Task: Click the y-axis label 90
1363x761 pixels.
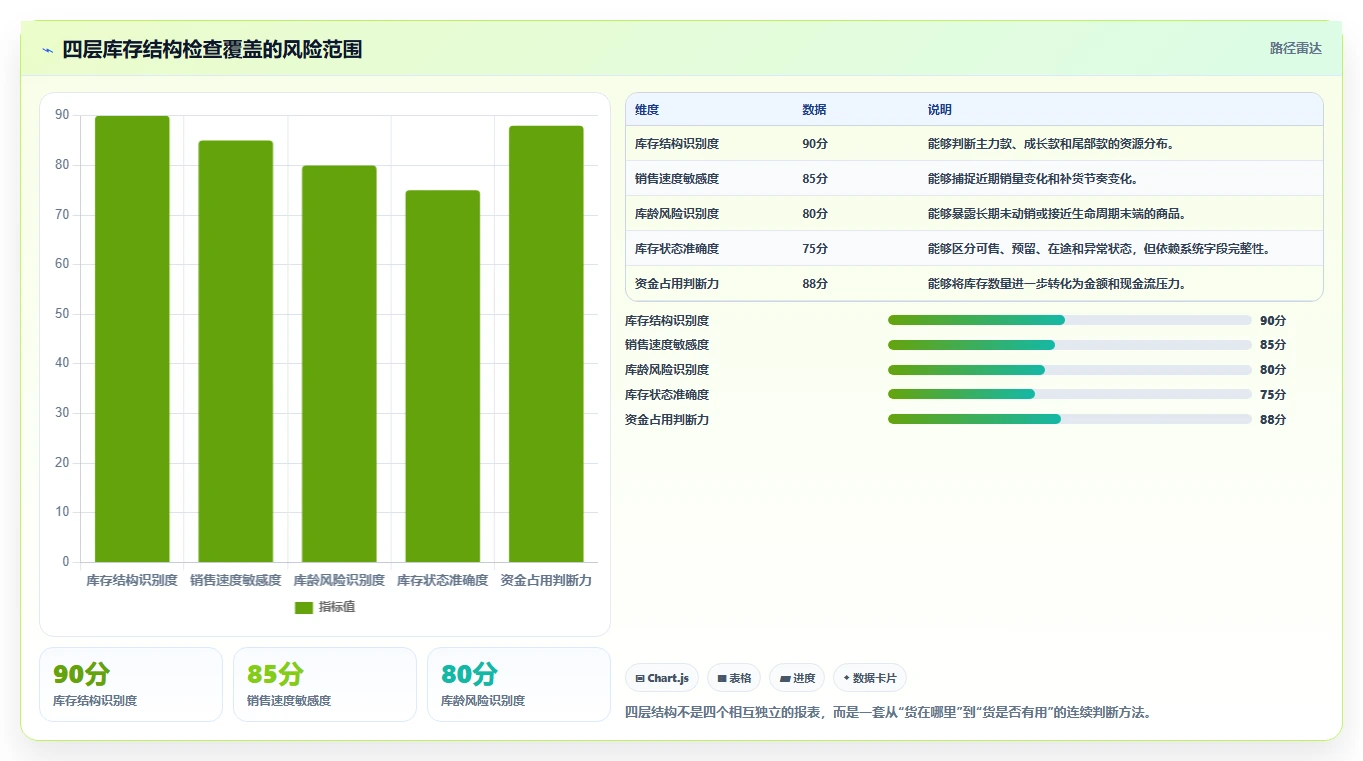Action: click(62, 115)
